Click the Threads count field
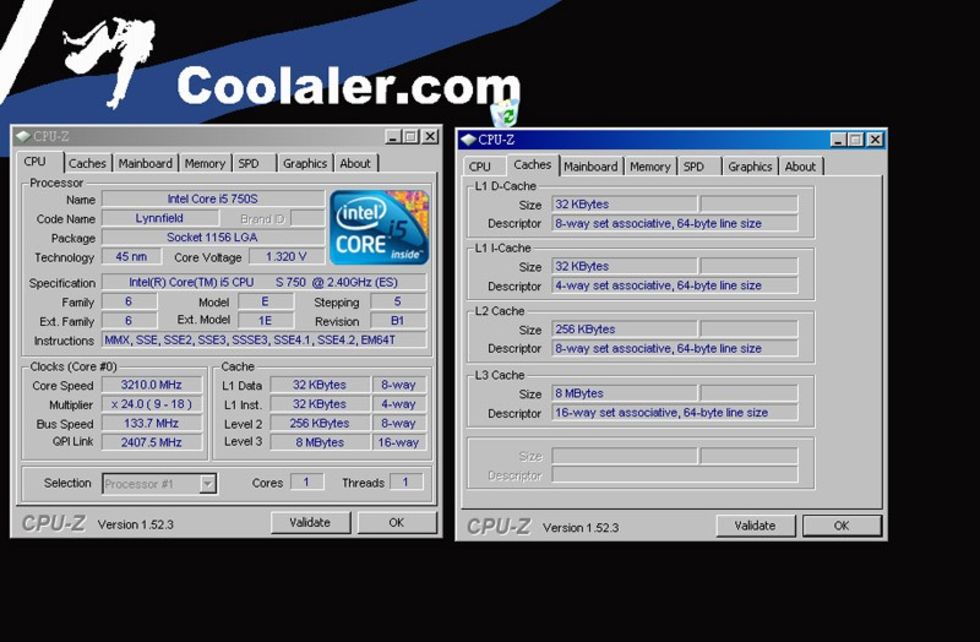The height and width of the screenshot is (642, 980). [406, 482]
